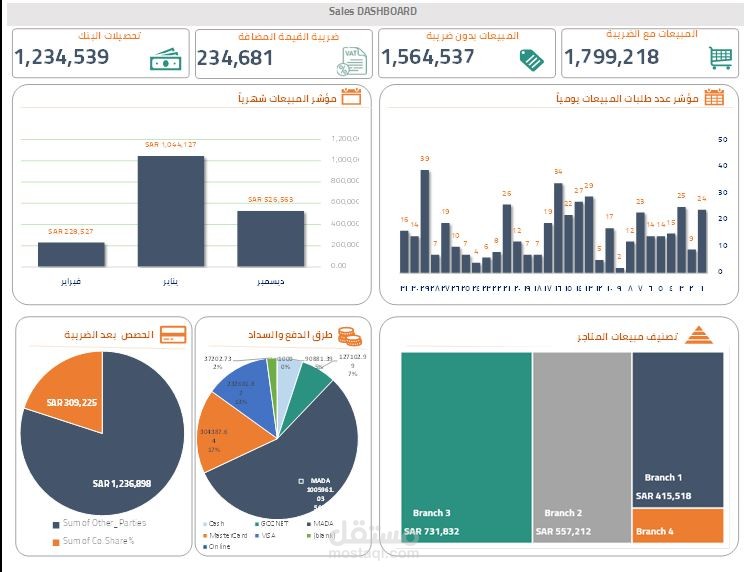Click the stacked coins payment icon
This screenshot has height=572, width=748.
(x=350, y=336)
